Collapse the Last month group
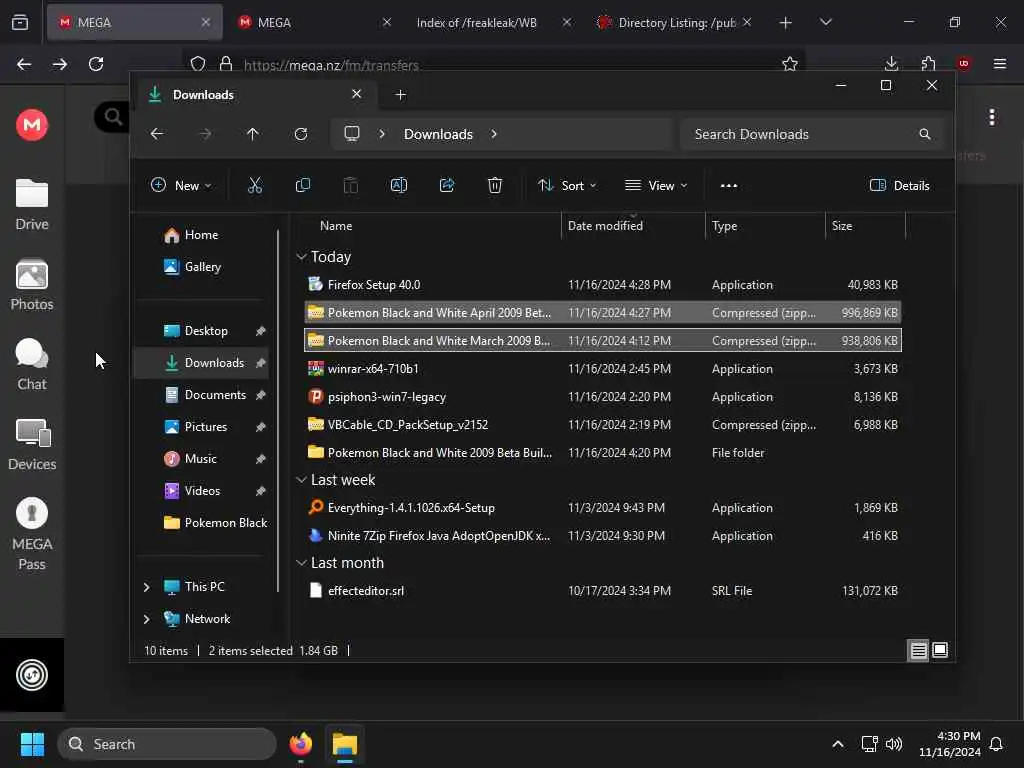The height and width of the screenshot is (768, 1024). [301, 563]
